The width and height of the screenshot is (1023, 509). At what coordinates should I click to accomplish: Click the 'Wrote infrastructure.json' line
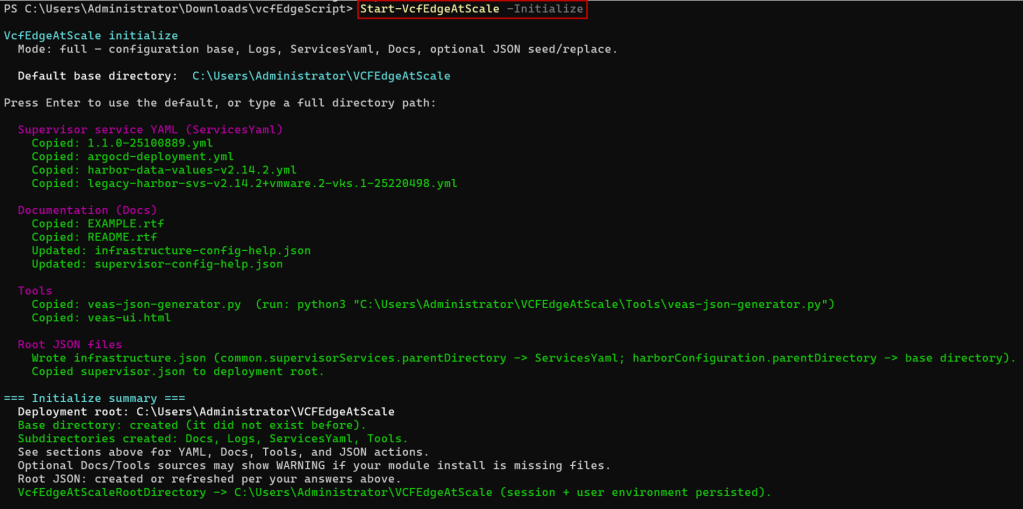pyautogui.click(x=524, y=358)
